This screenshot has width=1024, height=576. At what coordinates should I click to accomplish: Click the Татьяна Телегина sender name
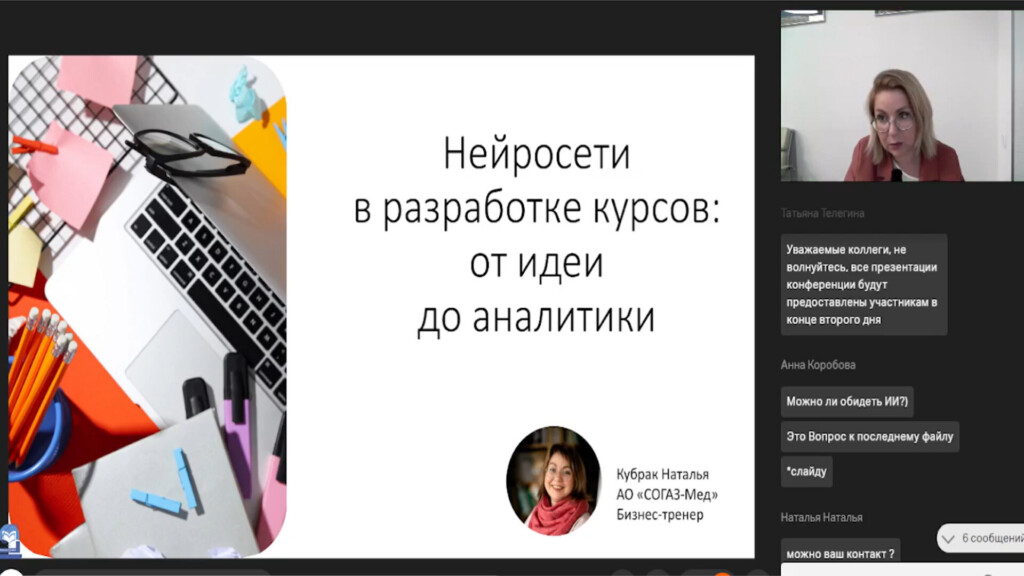click(822, 214)
